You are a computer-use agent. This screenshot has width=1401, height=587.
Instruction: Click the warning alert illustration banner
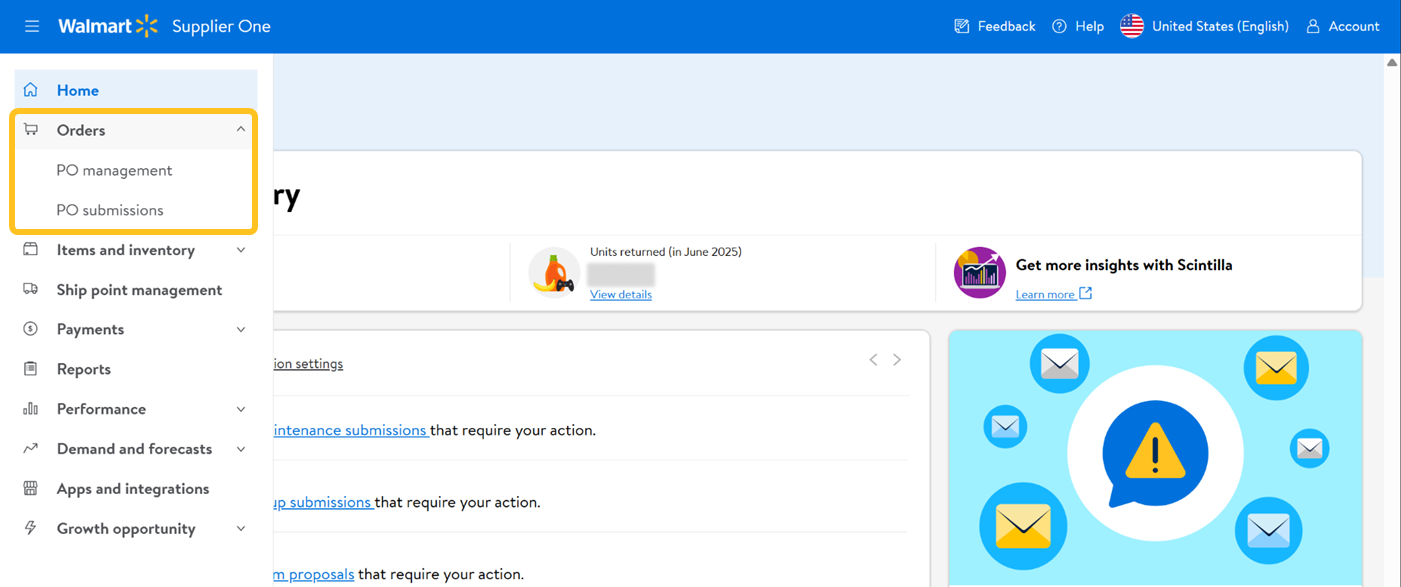point(1155,458)
